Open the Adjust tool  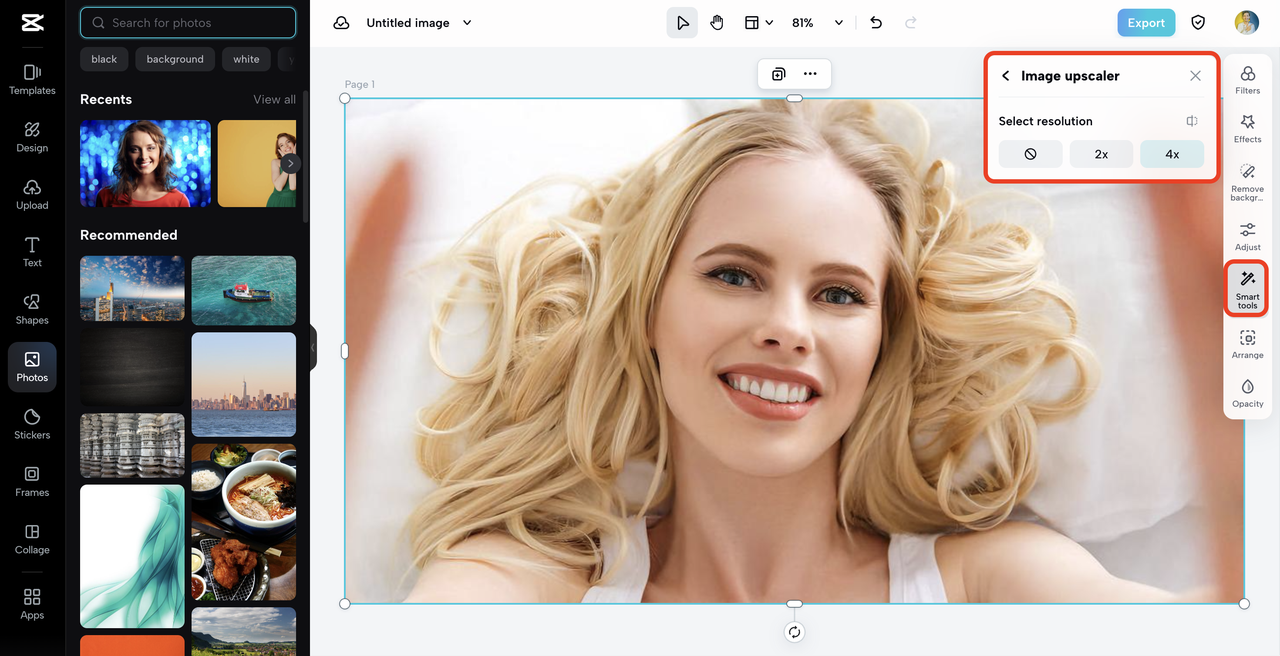coord(1247,237)
